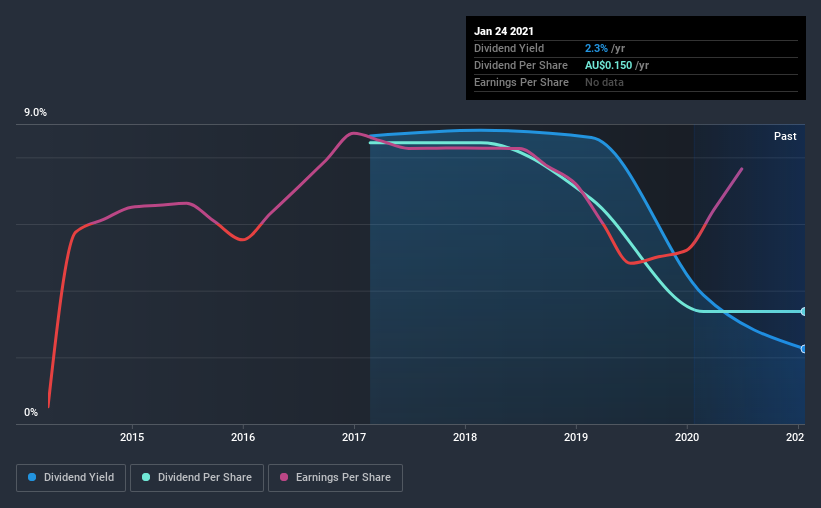Click the Dividend Yield endpoint marker
The image size is (821, 508).
[803, 349]
